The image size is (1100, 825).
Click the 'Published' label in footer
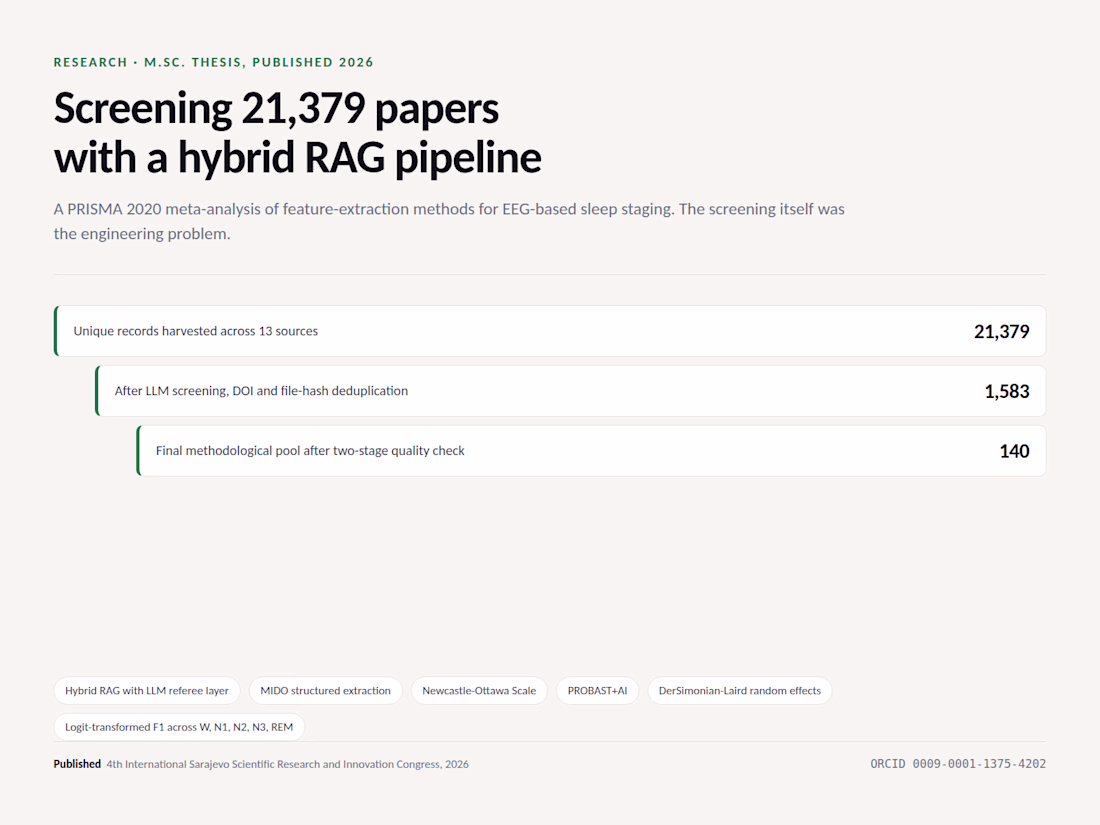77,764
